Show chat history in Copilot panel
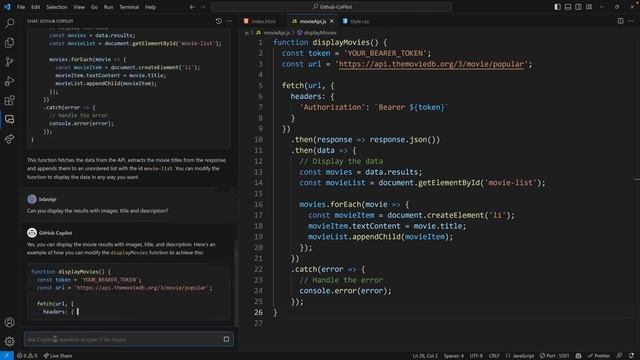This screenshot has width=640, height=360. tap(219, 21)
